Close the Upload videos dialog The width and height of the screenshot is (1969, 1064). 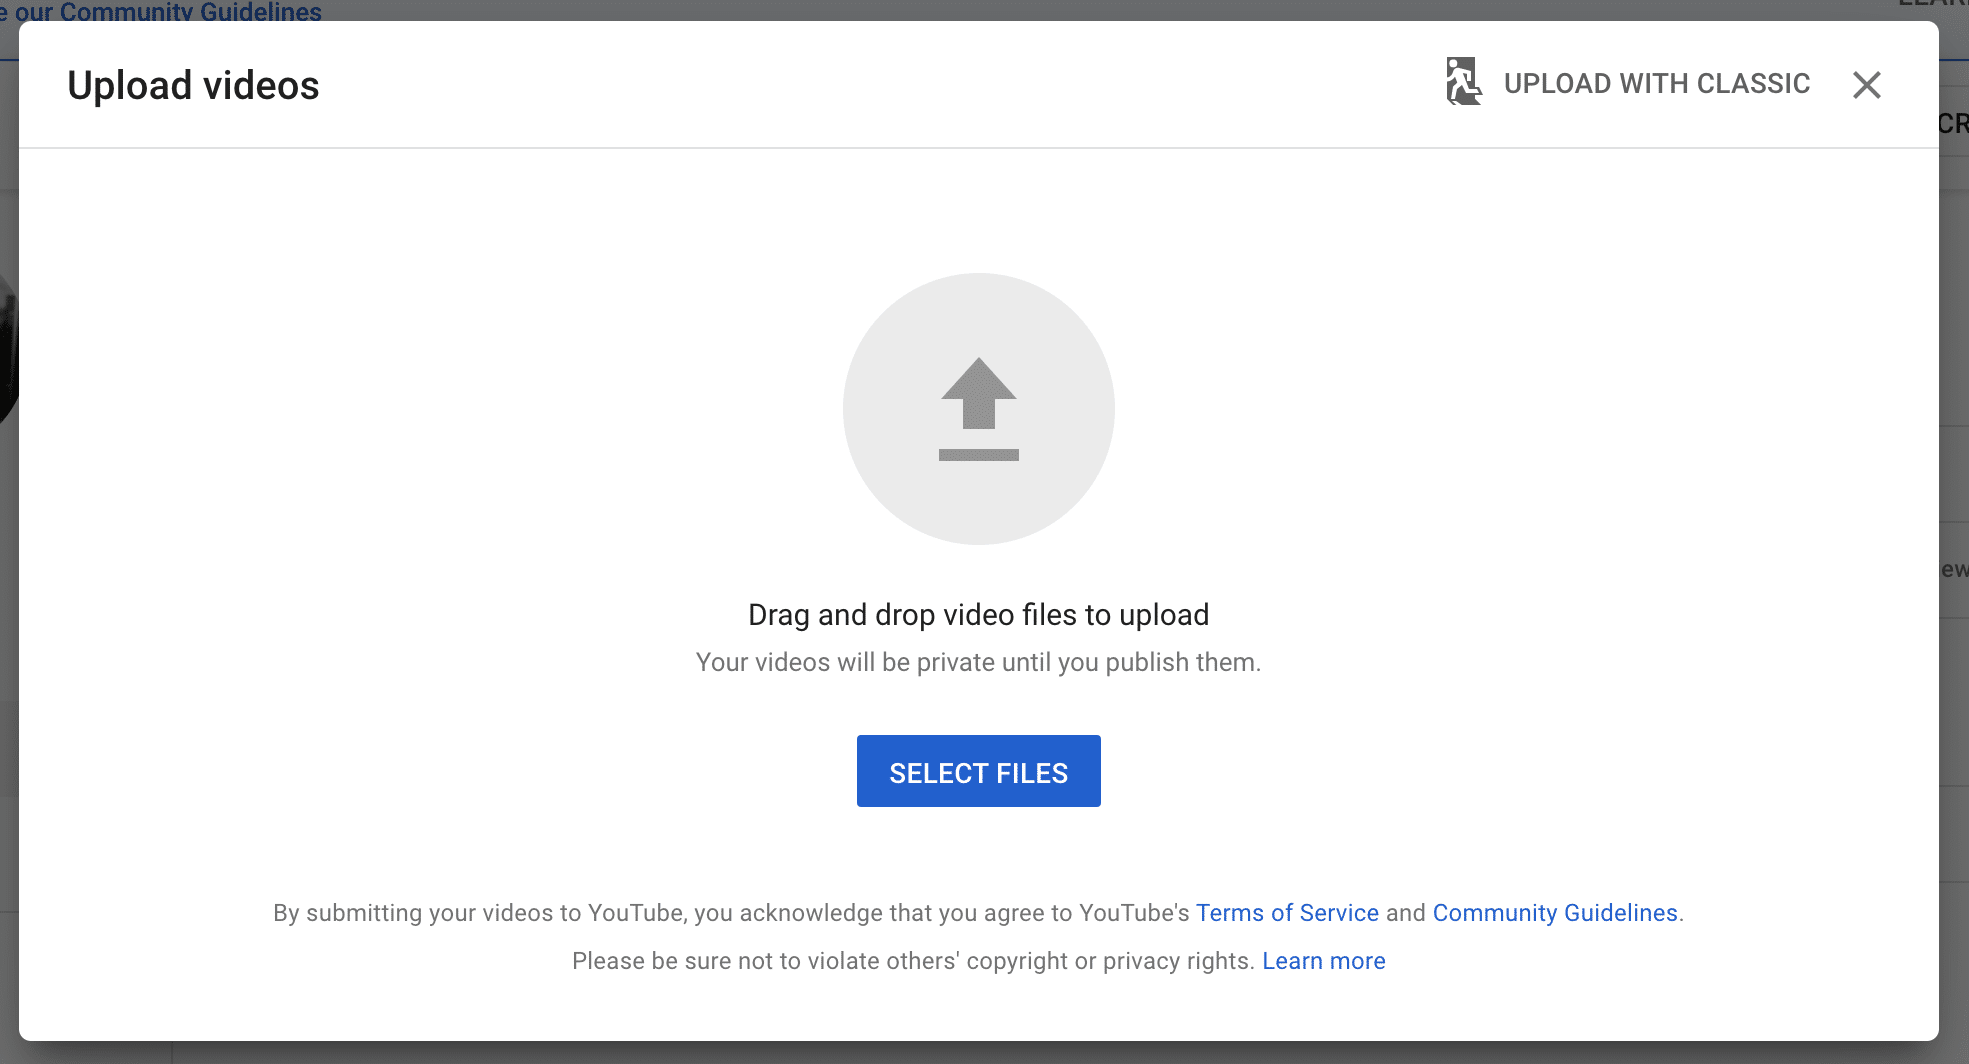[1866, 85]
